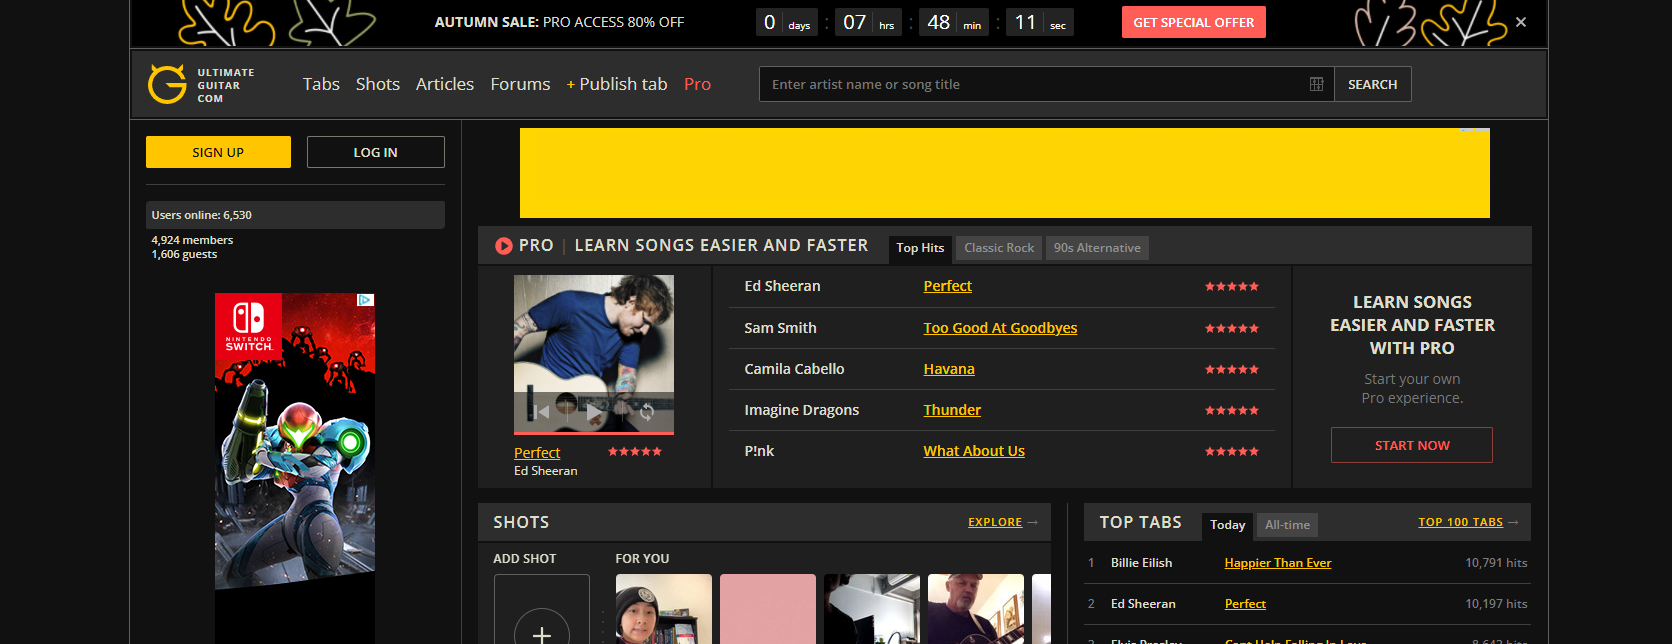
Task: Play the Perfect preview on player
Action: (x=594, y=411)
